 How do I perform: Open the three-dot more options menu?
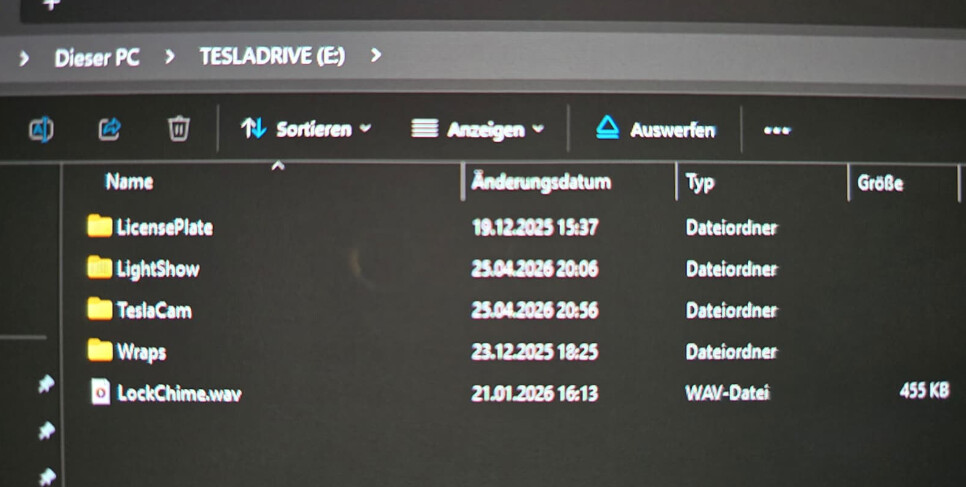point(777,130)
